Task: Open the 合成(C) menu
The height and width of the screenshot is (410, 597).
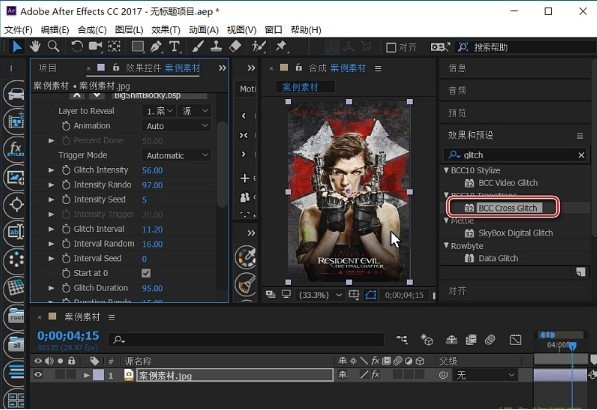Action: 92,30
